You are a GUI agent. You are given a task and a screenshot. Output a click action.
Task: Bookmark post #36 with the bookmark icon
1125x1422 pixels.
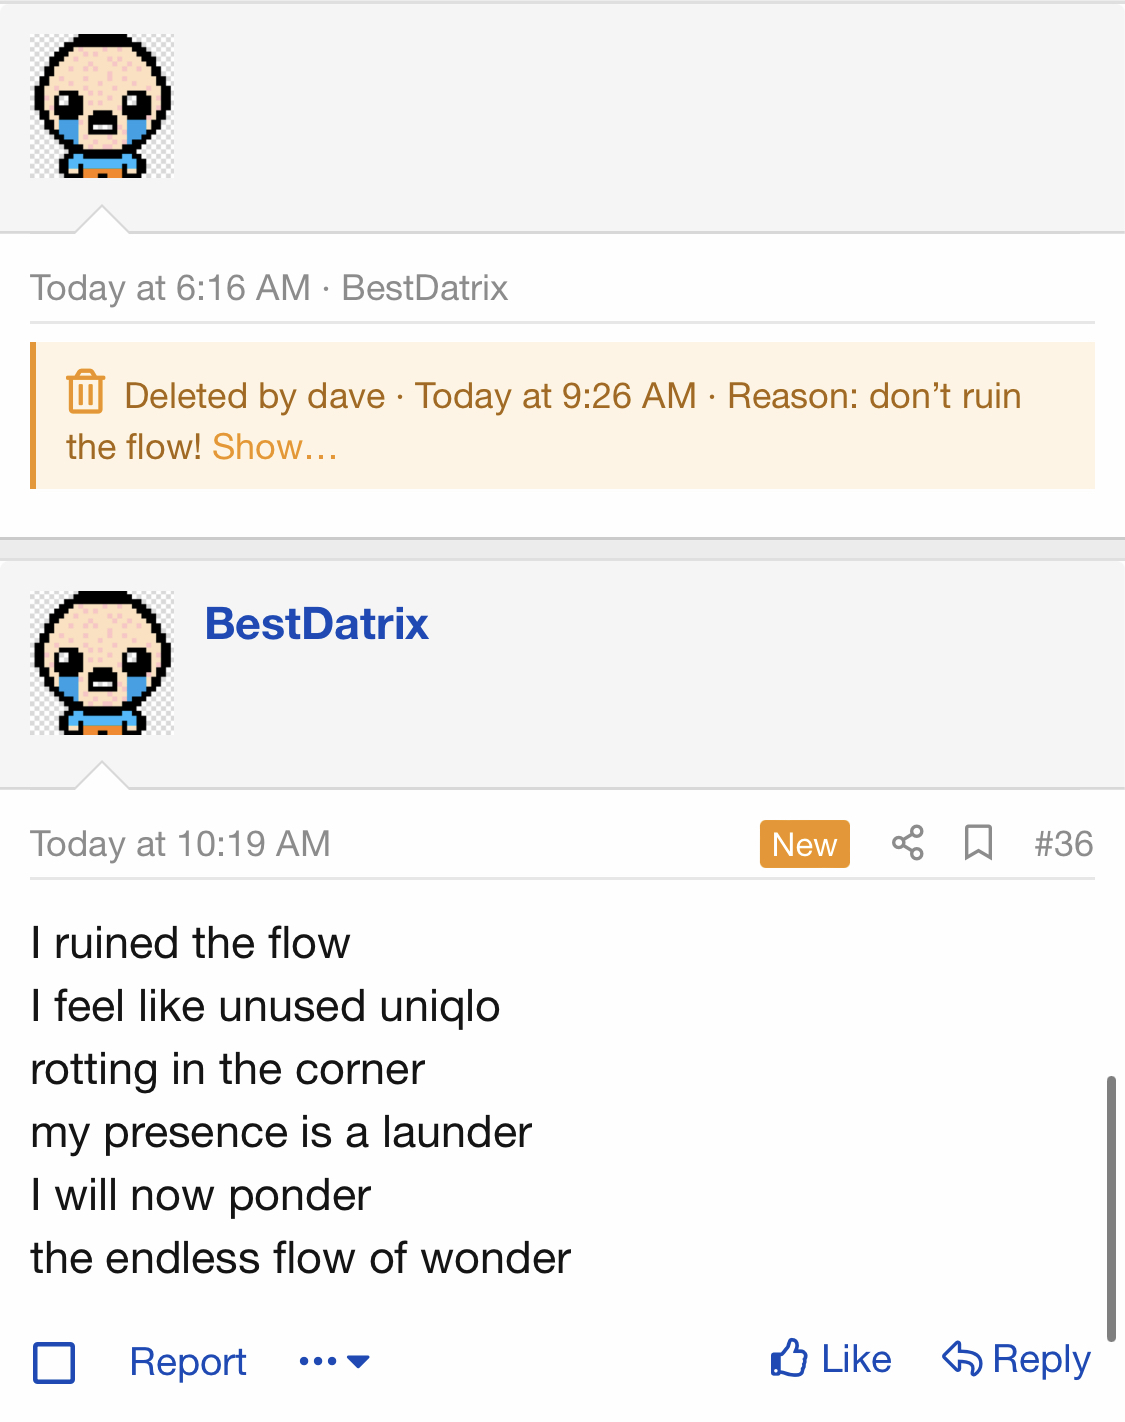(977, 843)
